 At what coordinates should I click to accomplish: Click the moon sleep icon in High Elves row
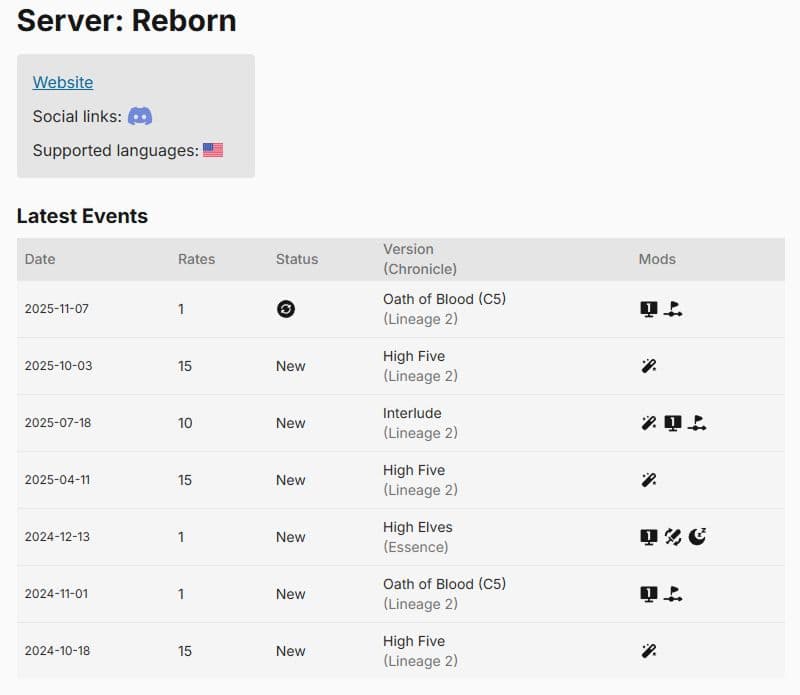point(697,537)
